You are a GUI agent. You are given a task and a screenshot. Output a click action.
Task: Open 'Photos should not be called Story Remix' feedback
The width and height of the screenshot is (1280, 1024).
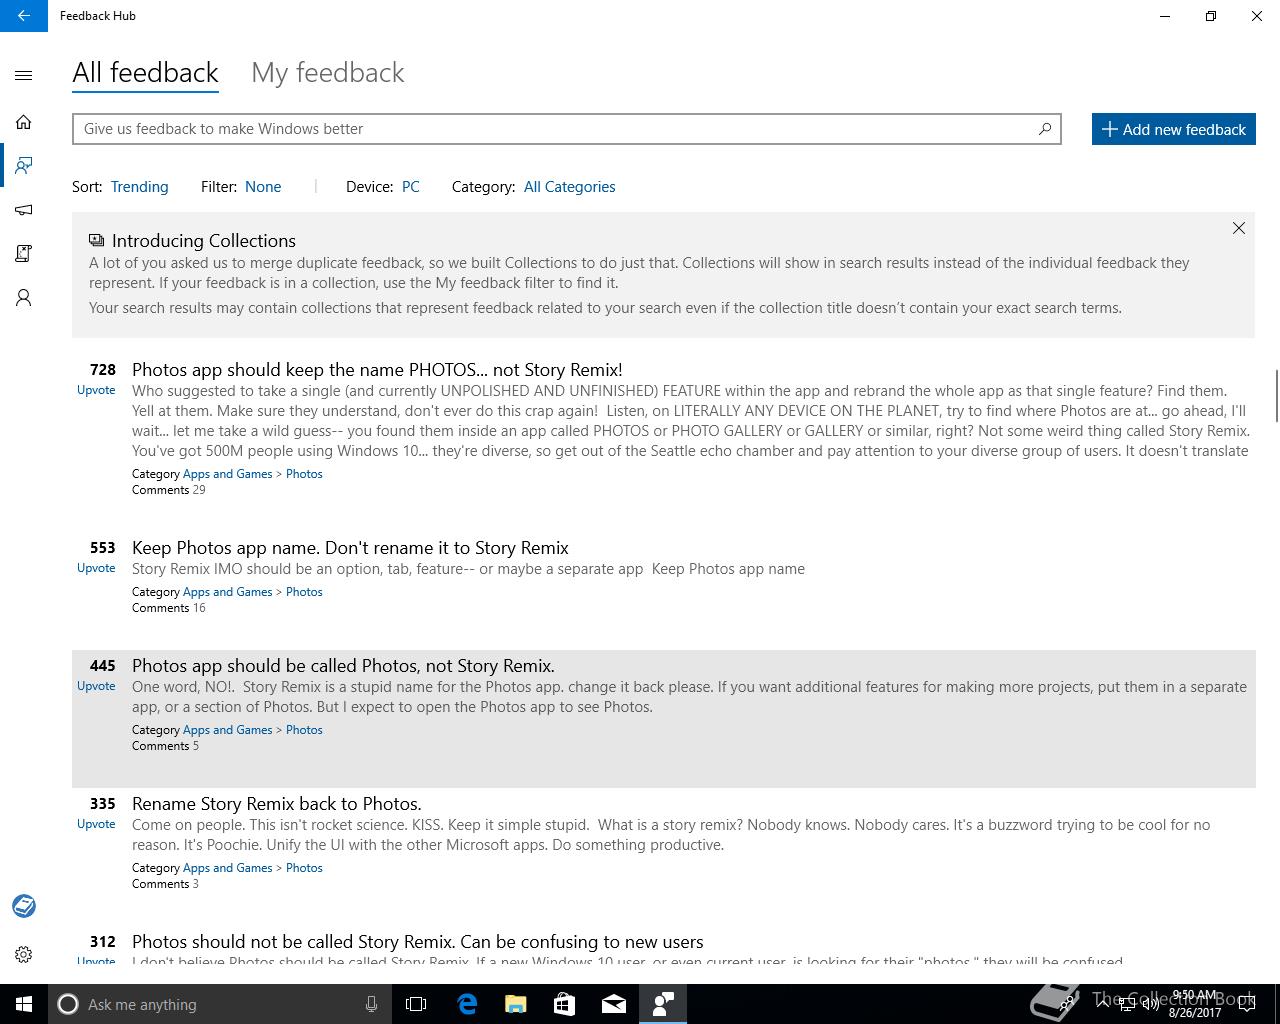[418, 942]
